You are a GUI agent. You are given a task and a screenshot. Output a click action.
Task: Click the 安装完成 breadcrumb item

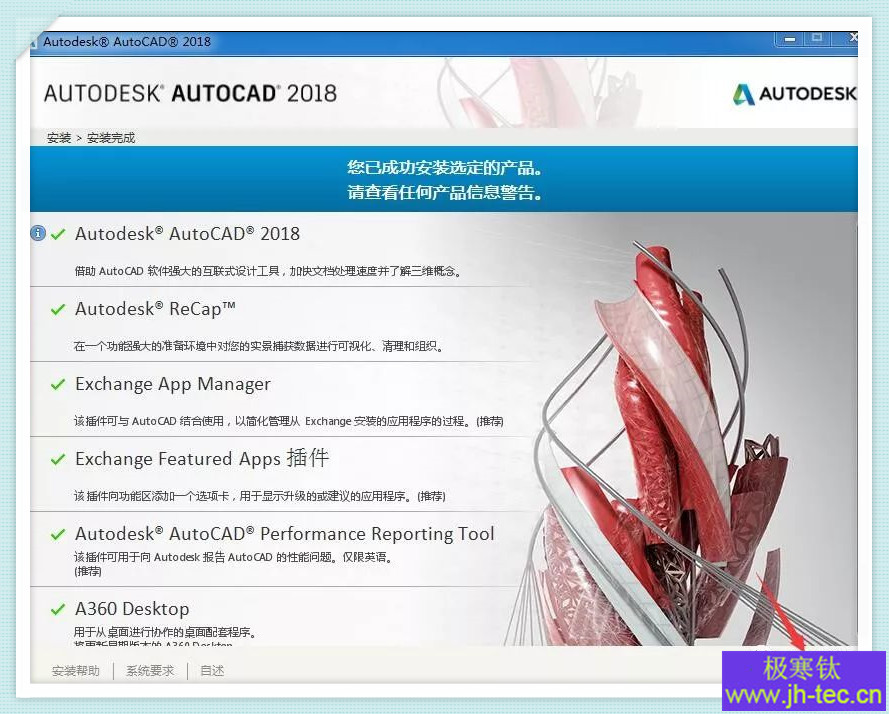point(111,138)
